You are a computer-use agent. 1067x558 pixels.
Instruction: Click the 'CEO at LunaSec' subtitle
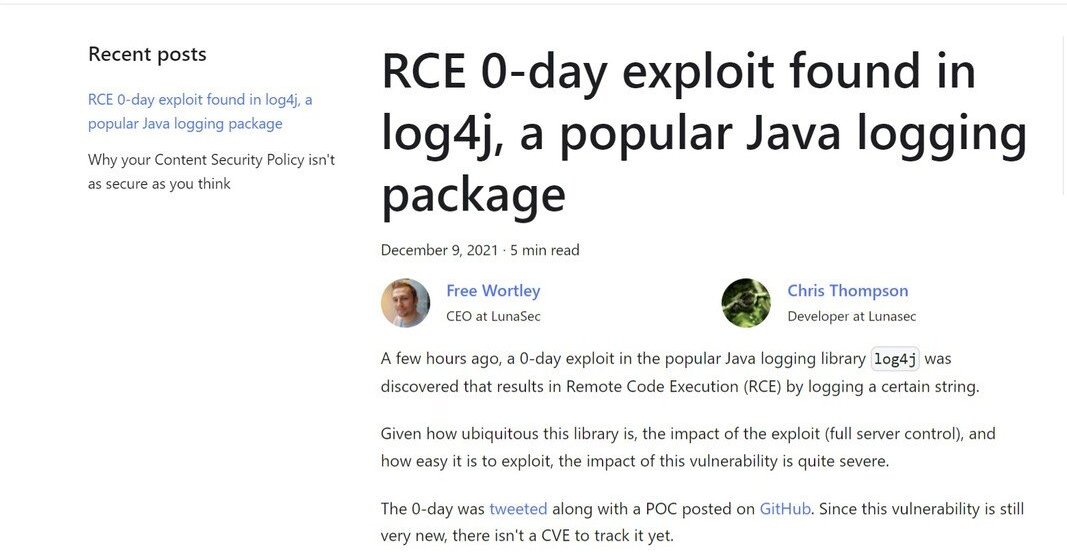(x=493, y=316)
